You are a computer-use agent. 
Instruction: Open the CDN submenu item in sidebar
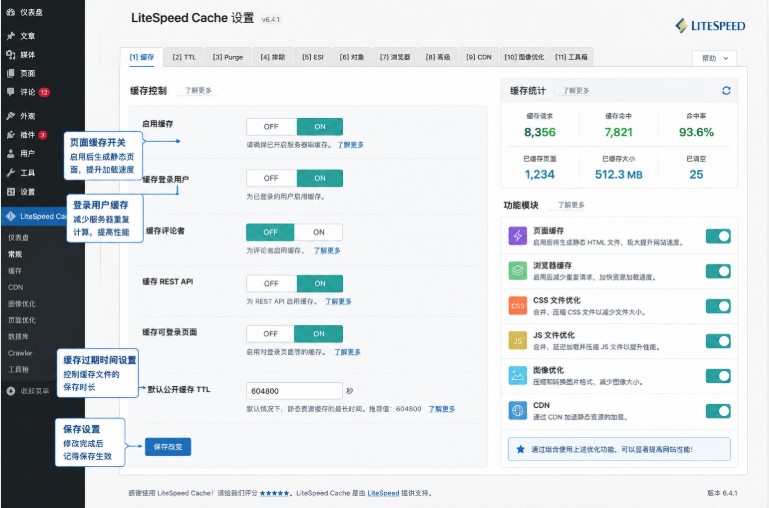pyautogui.click(x=16, y=287)
